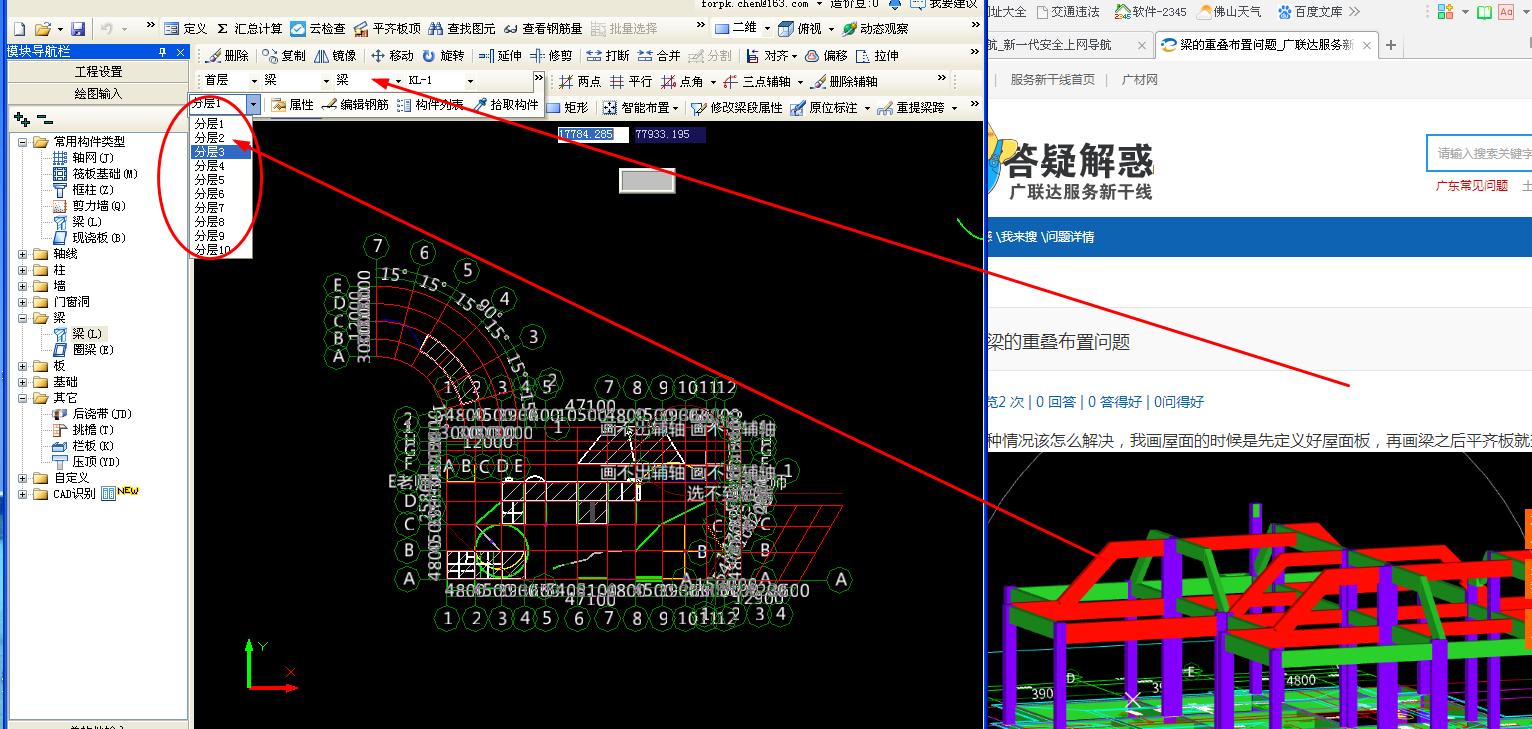Open 智能布置 smart layout dropdown

(x=642, y=108)
